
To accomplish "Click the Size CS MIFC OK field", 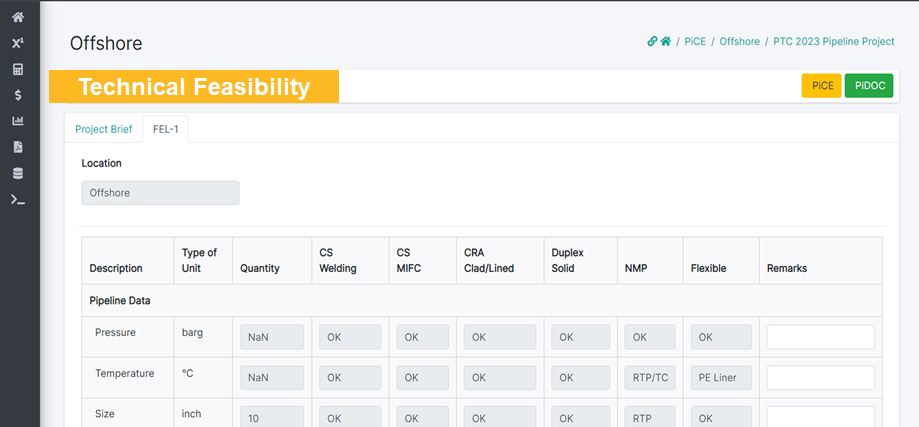I will click(x=423, y=417).
